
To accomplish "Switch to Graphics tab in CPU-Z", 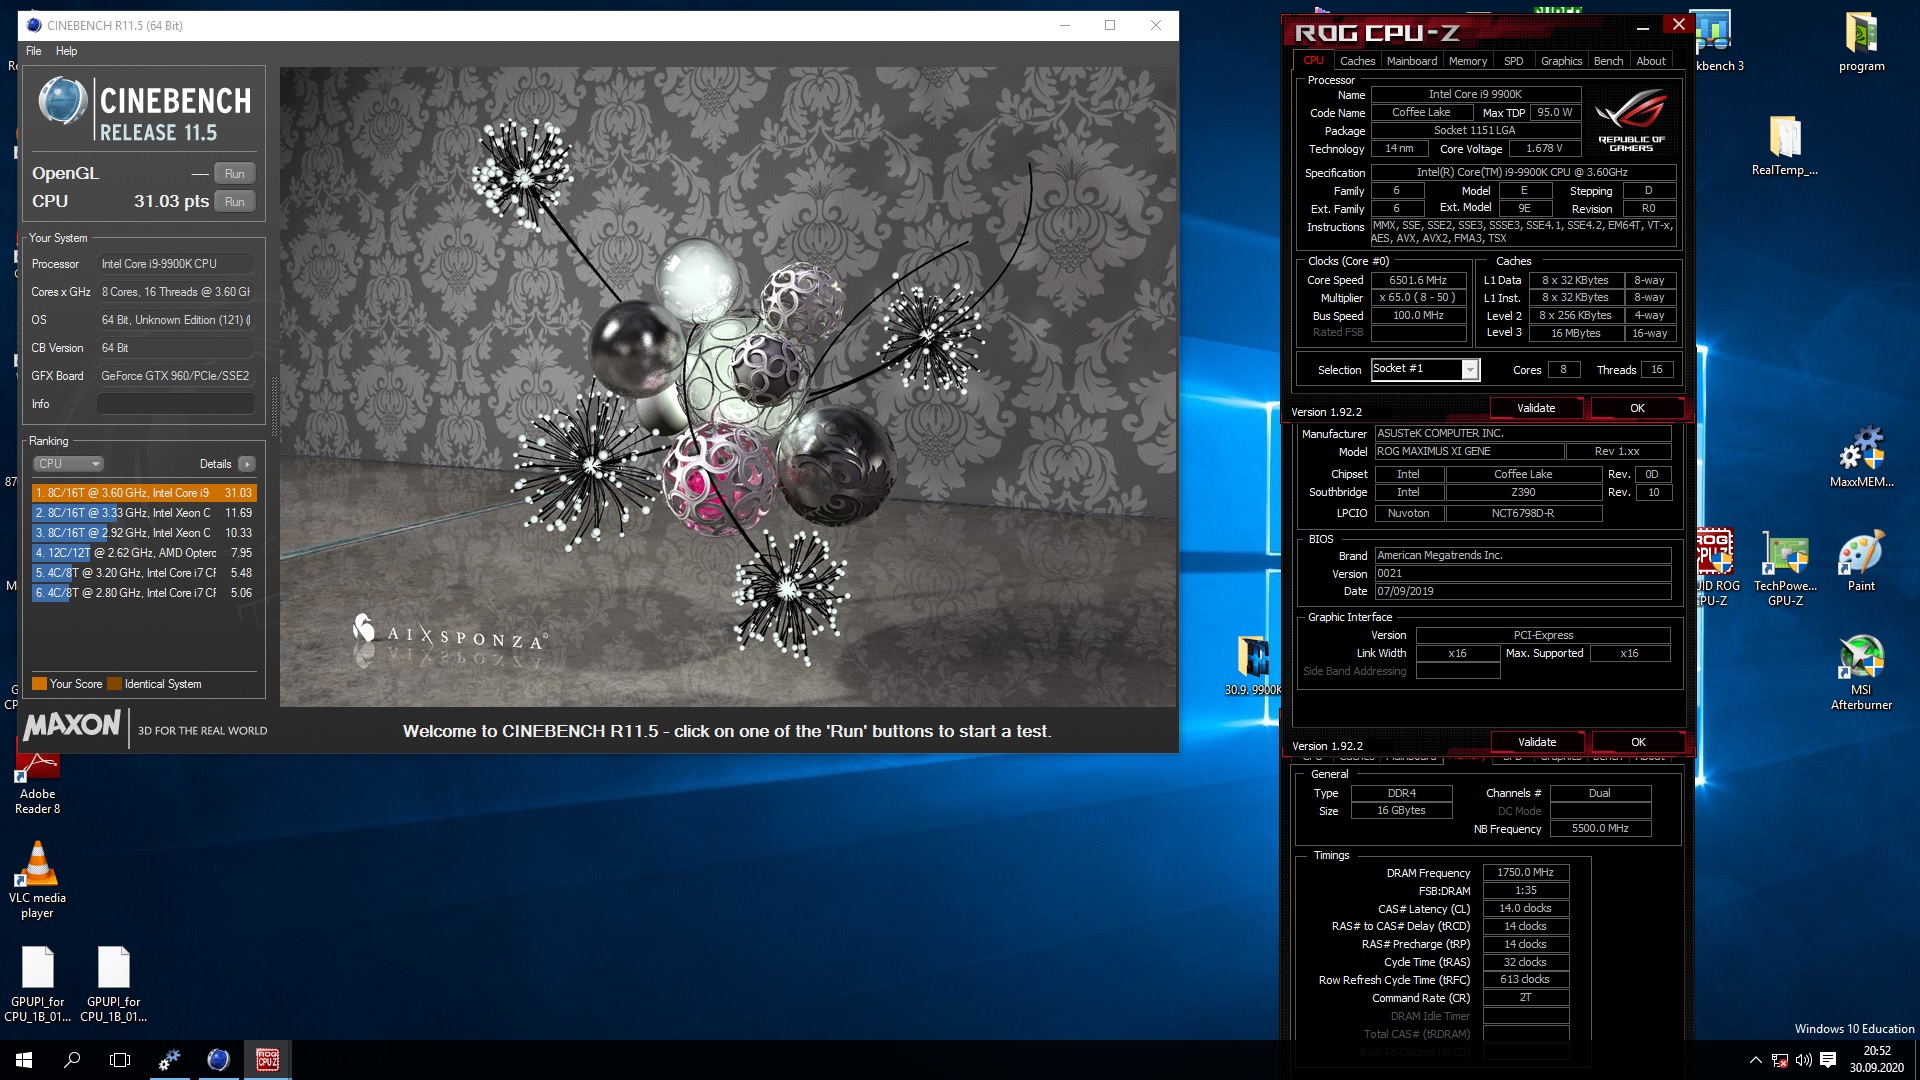I will (x=1561, y=61).
